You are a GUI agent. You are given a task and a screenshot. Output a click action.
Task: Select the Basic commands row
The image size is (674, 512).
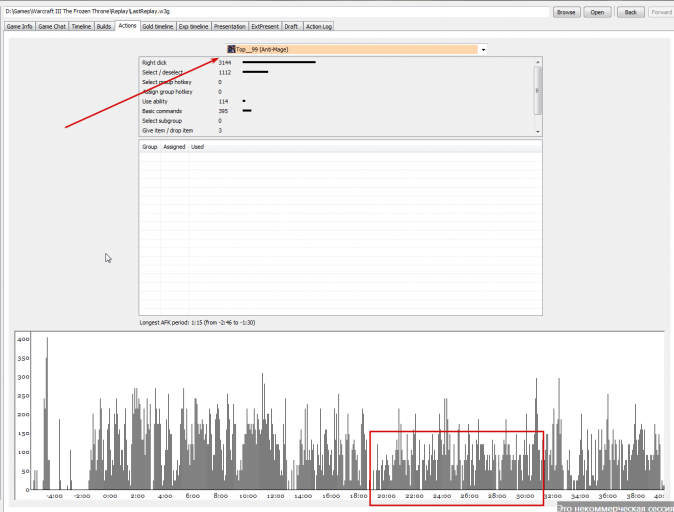coord(337,111)
